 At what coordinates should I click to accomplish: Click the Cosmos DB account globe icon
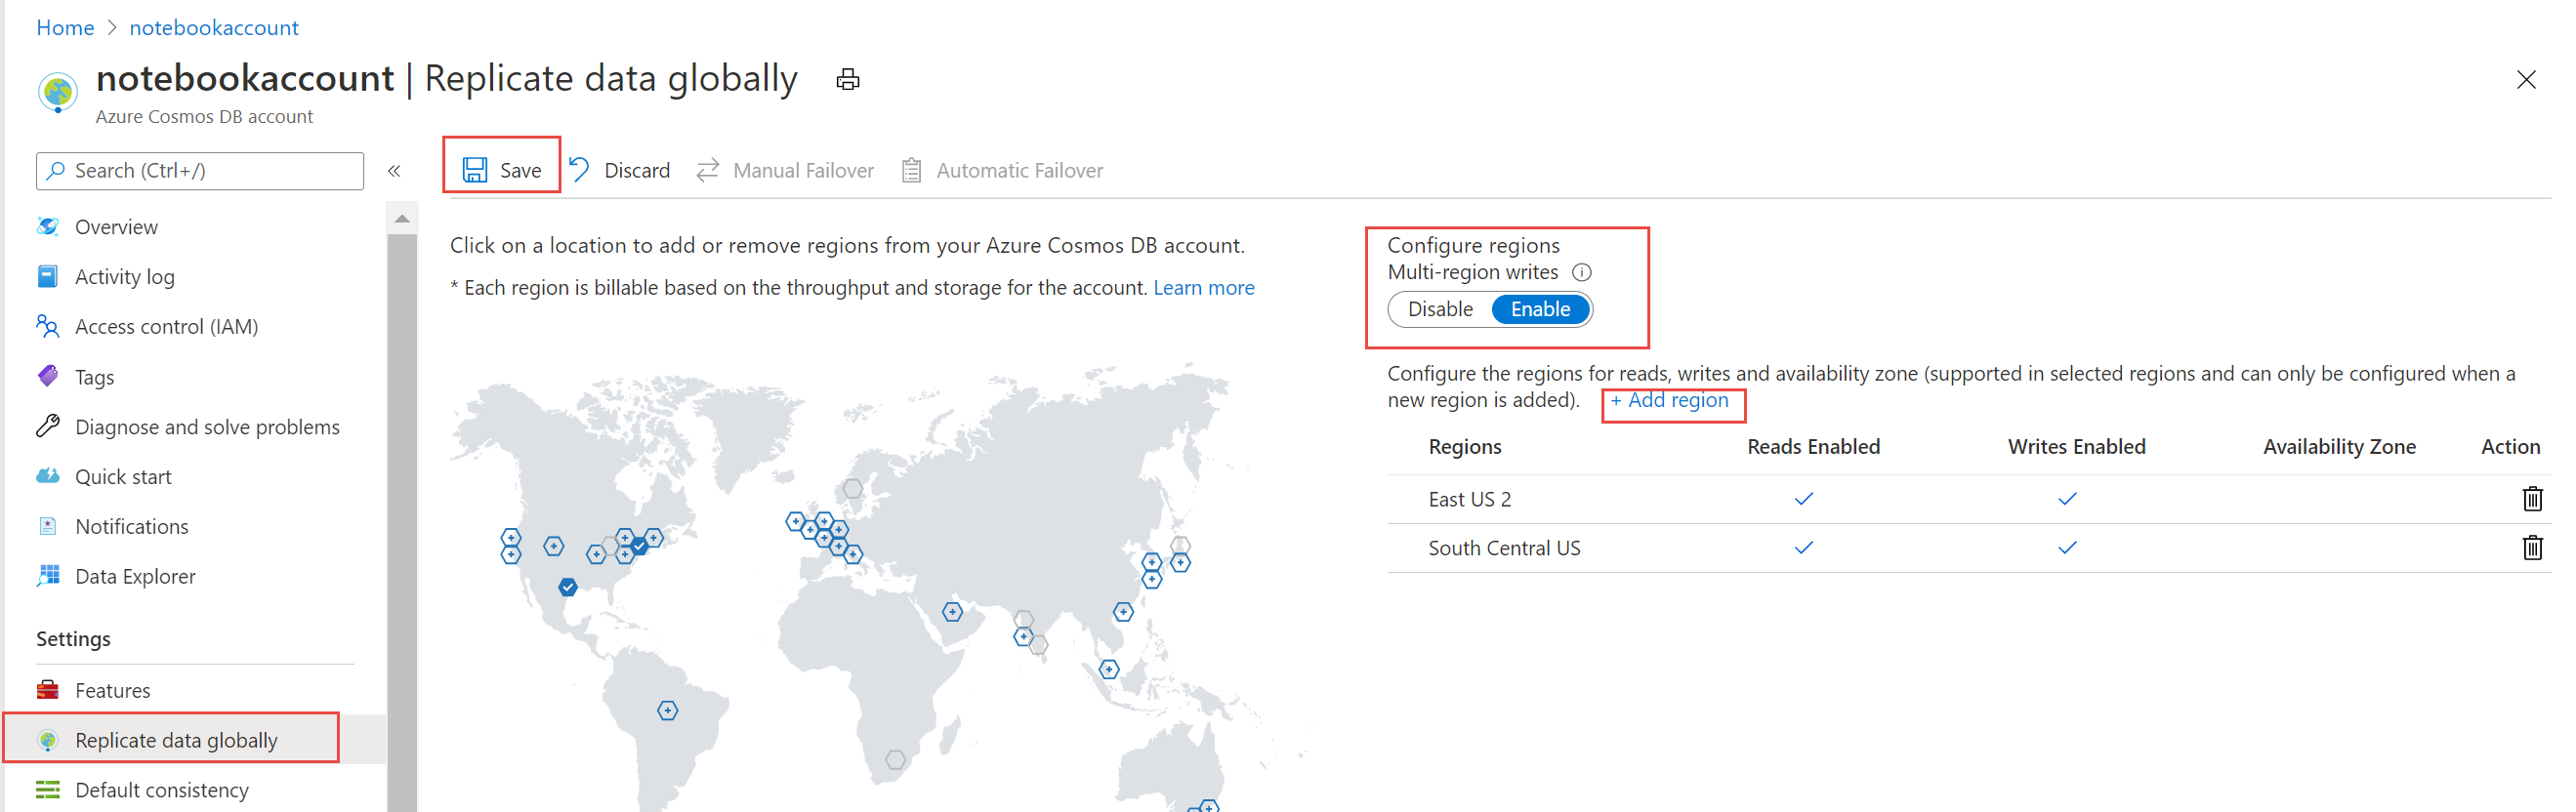pyautogui.click(x=58, y=93)
